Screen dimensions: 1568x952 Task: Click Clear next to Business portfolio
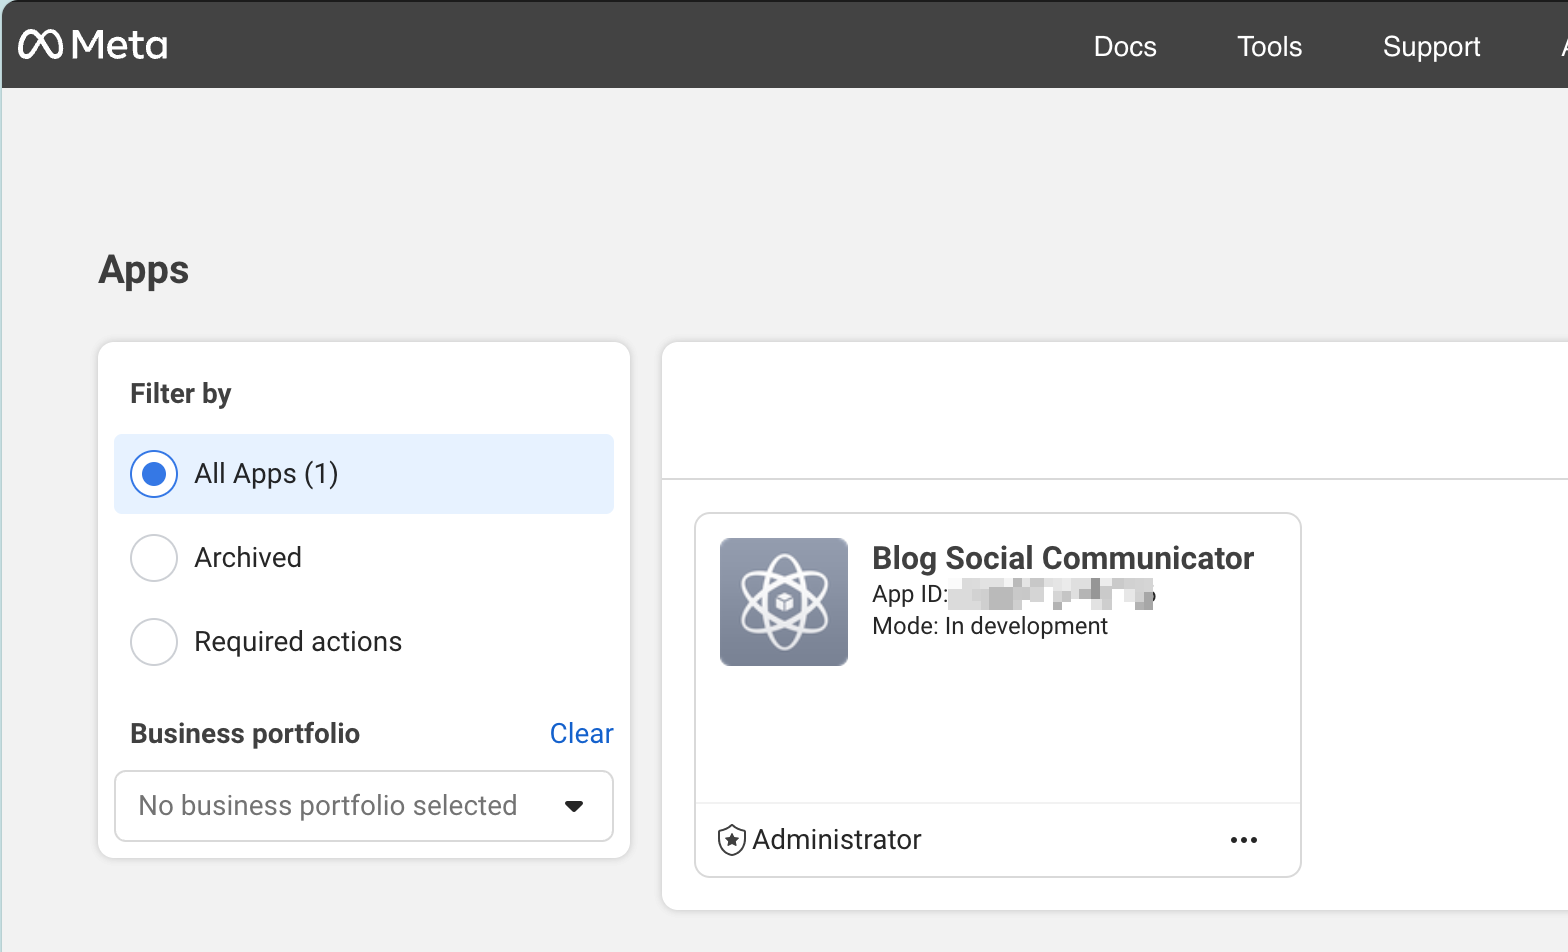[581, 734]
